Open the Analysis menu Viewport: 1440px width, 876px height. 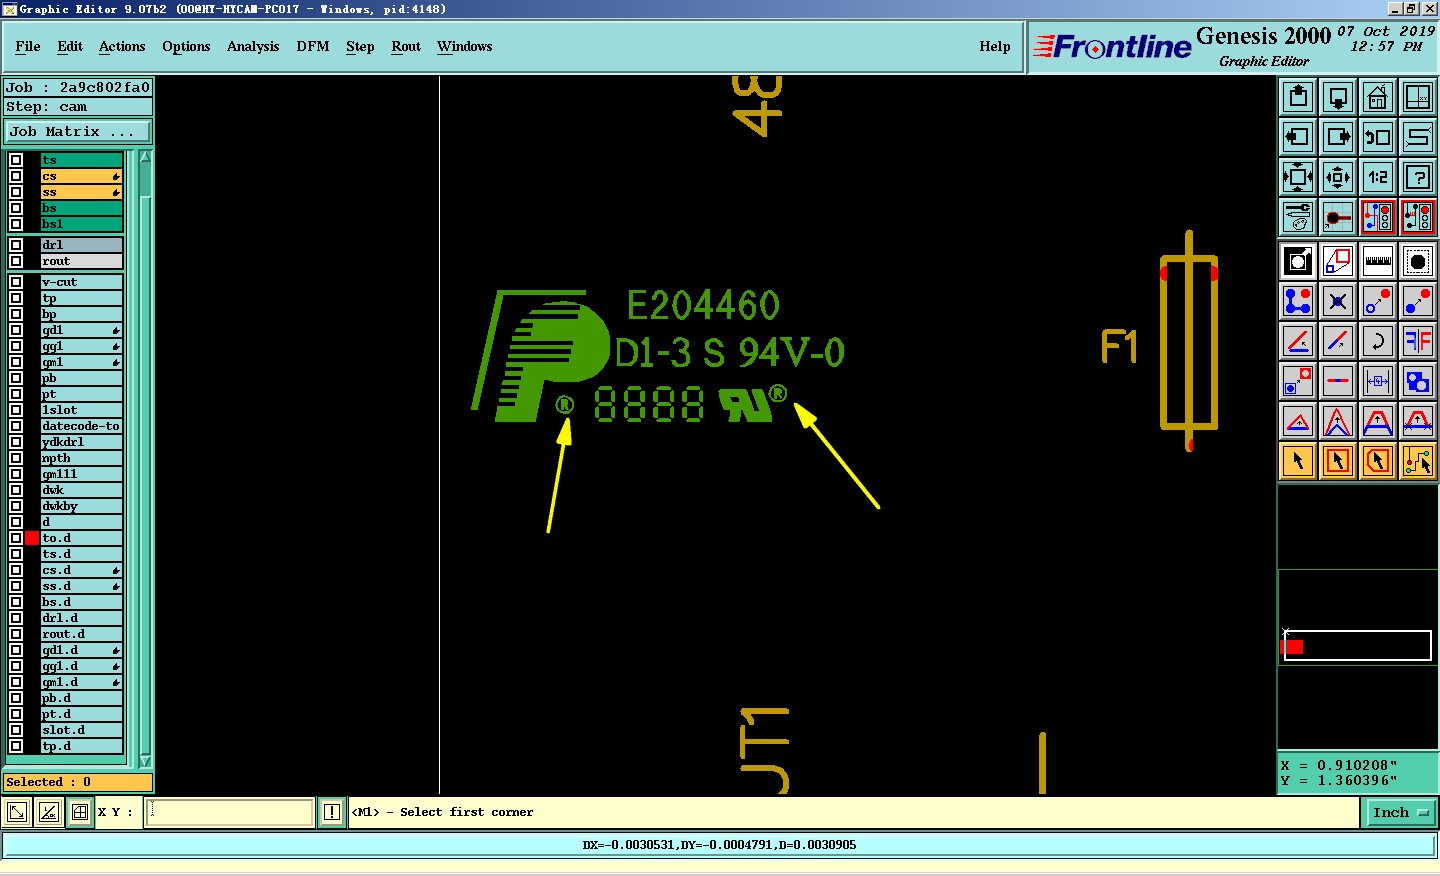tap(253, 46)
